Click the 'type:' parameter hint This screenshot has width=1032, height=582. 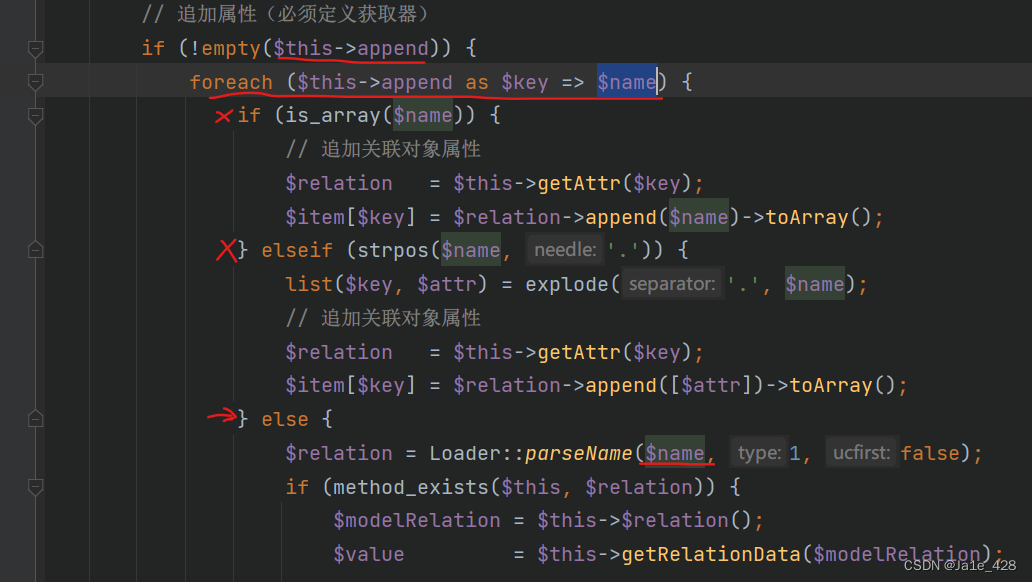click(759, 453)
